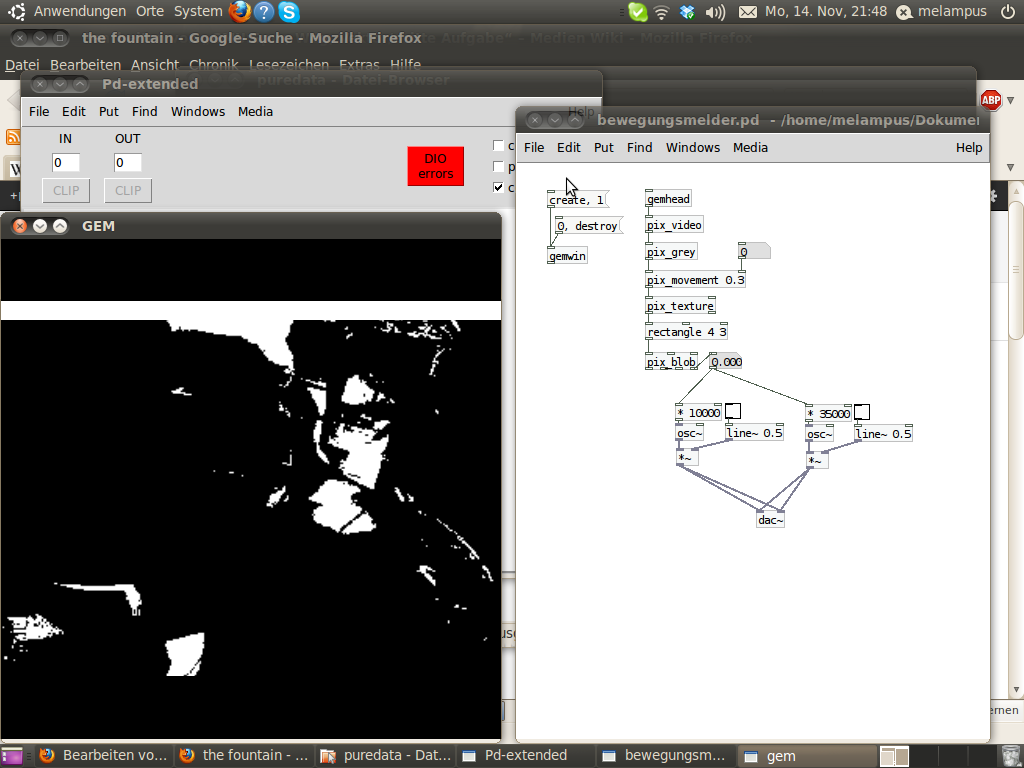Screen dimensions: 1024x768
Task: Click the GEM video output window
Action: click(x=251, y=489)
